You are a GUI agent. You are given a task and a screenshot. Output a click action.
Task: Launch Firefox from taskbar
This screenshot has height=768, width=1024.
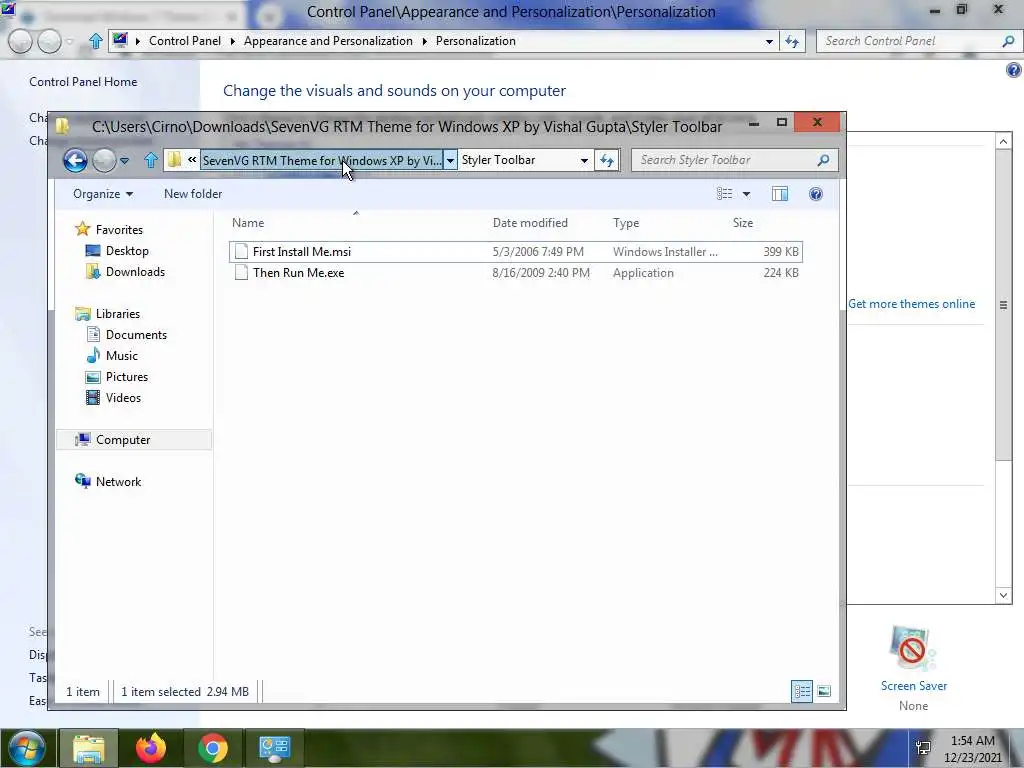click(151, 748)
